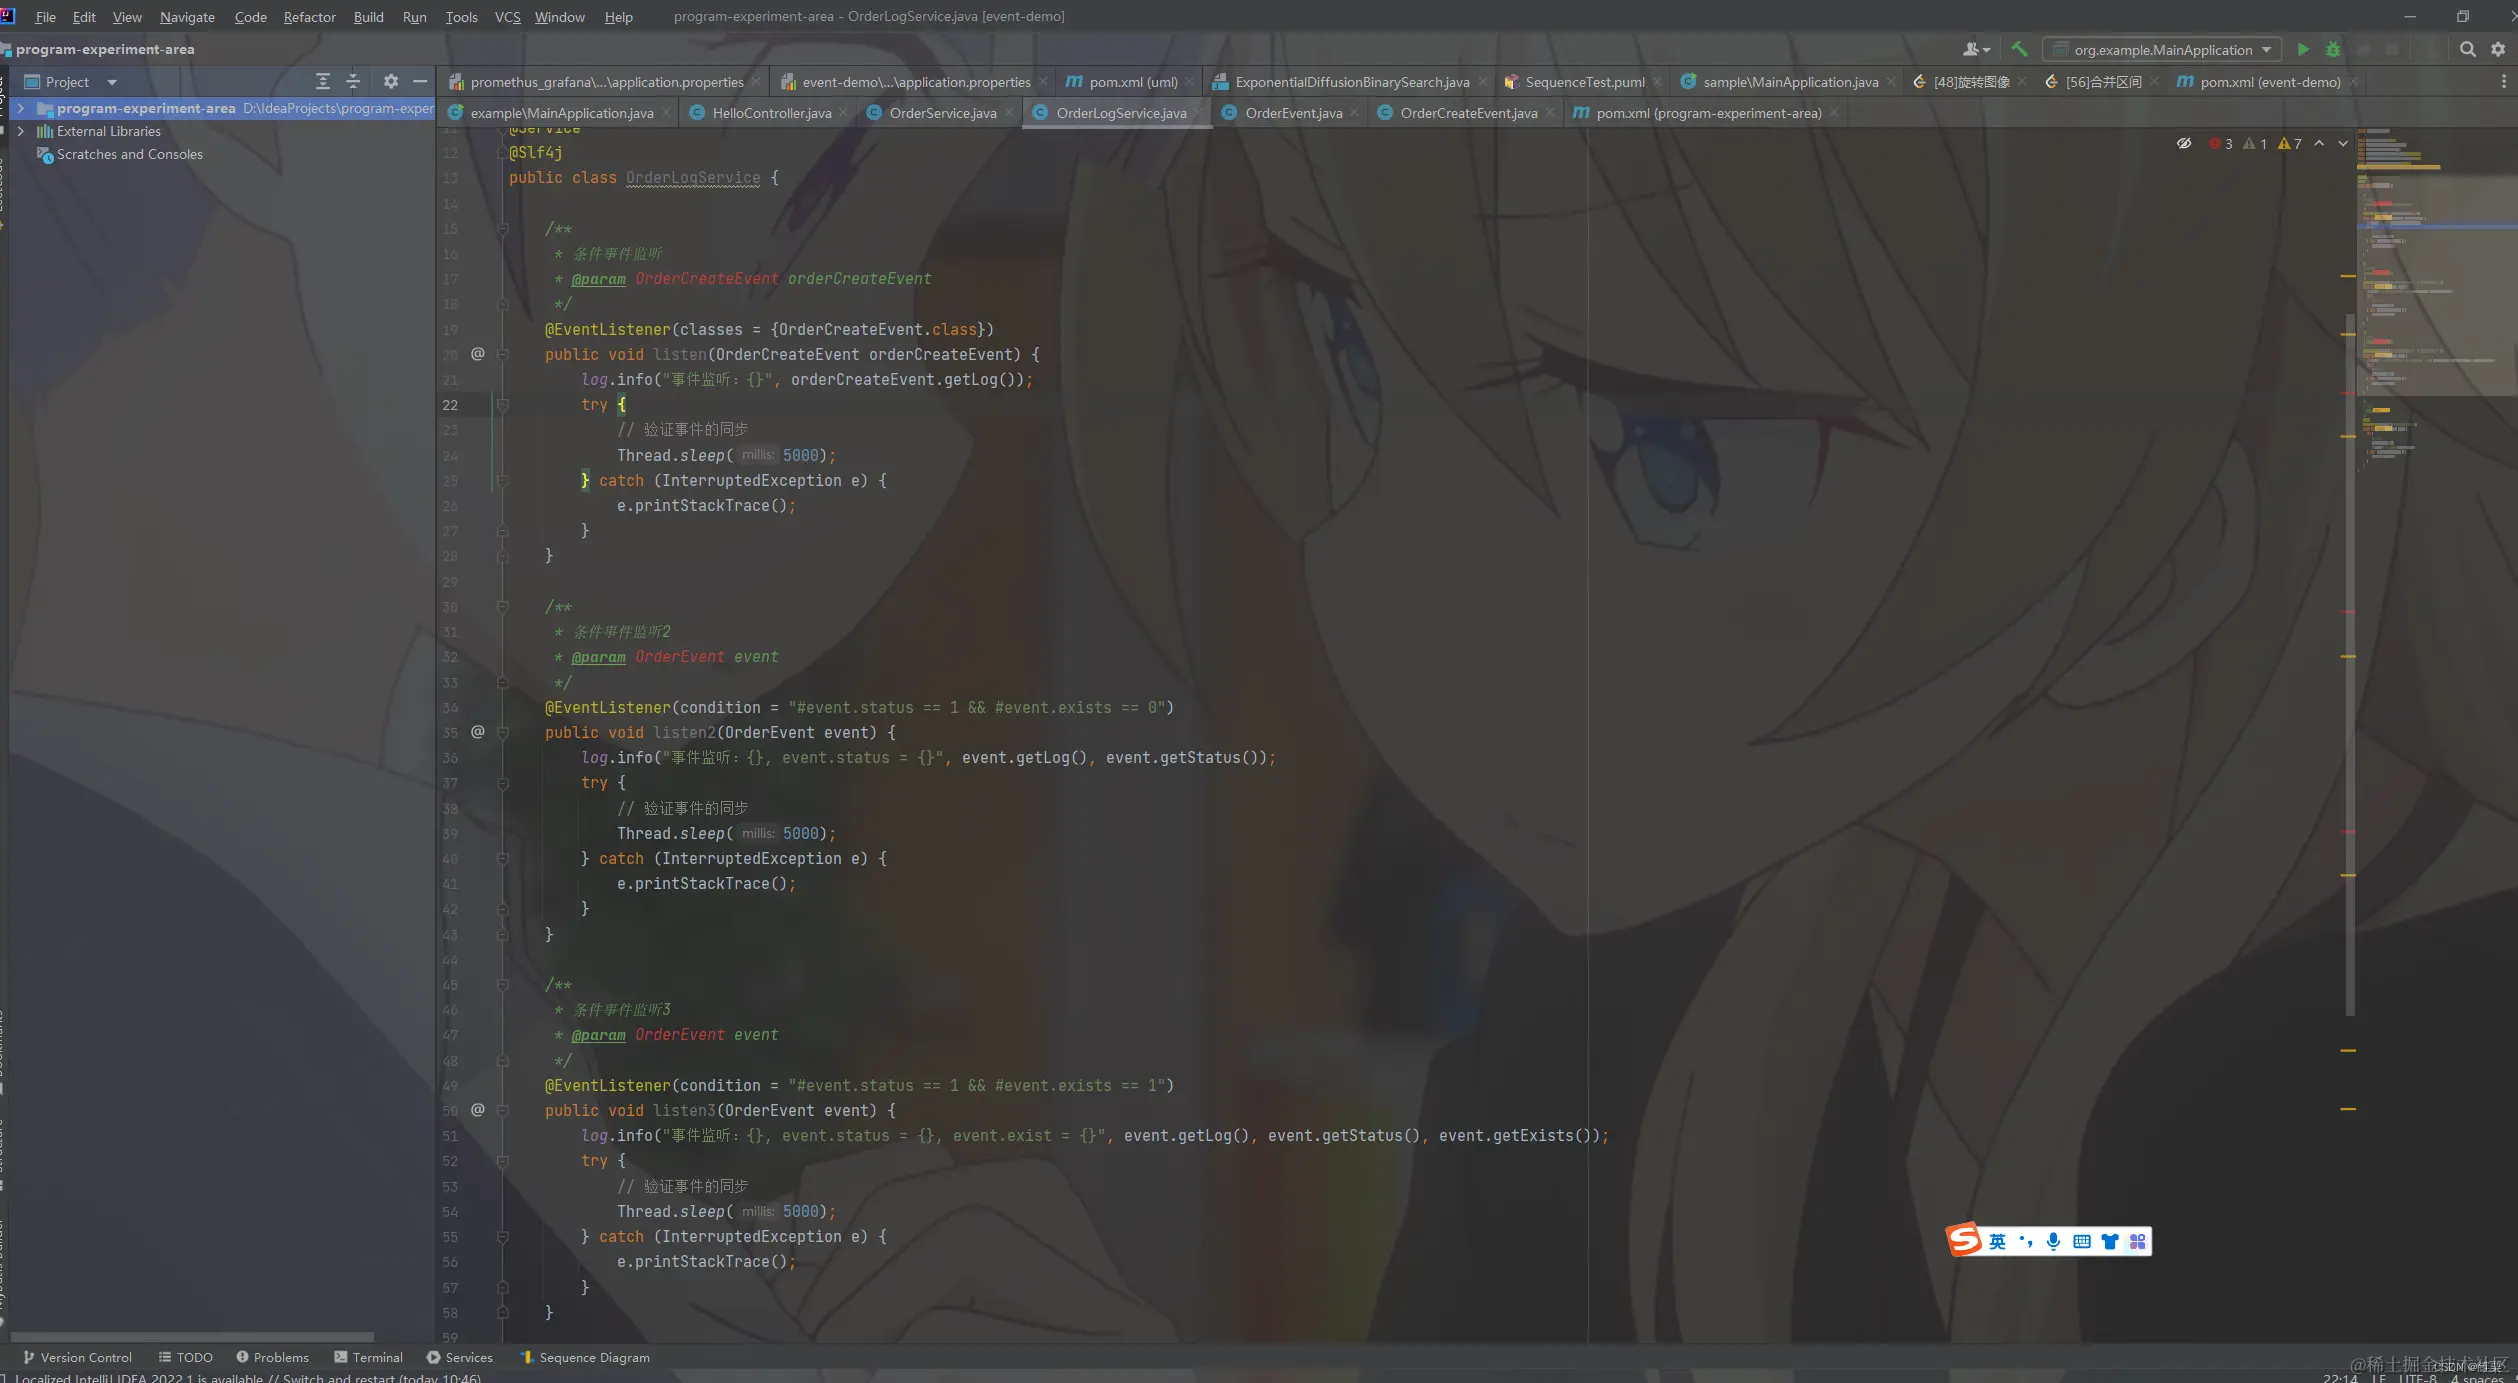Image resolution: width=2518 pixels, height=1383 pixels.
Task: Collapse the try block at line 52
Action: [x=503, y=1161]
